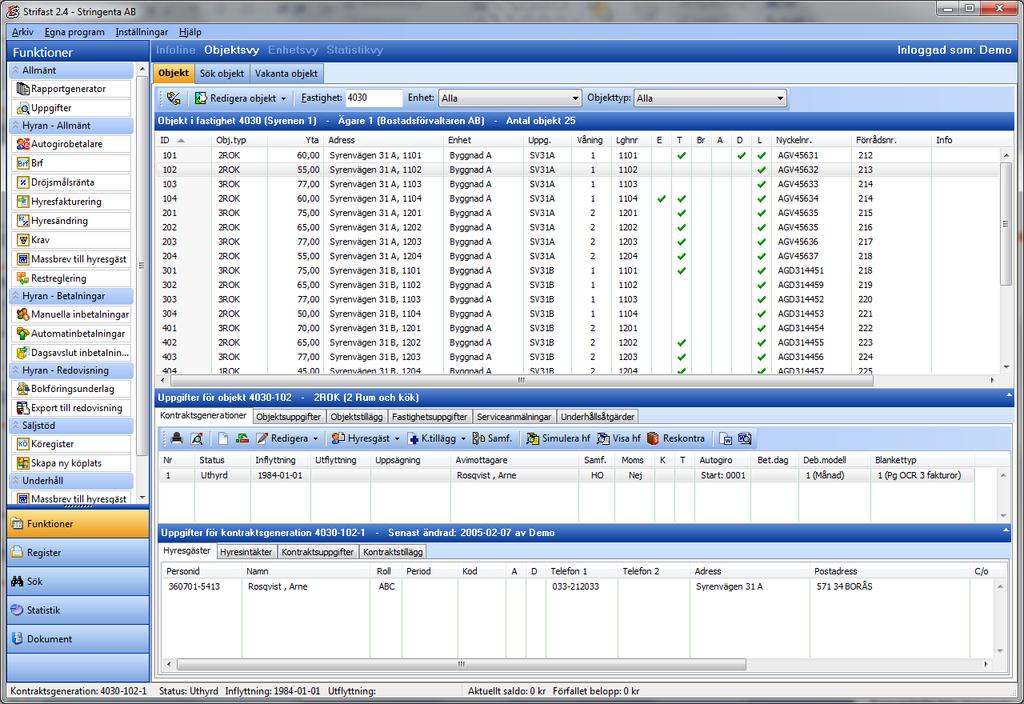Image resolution: width=1024 pixels, height=704 pixels.
Task: Open Reskontra
Action: point(676,438)
